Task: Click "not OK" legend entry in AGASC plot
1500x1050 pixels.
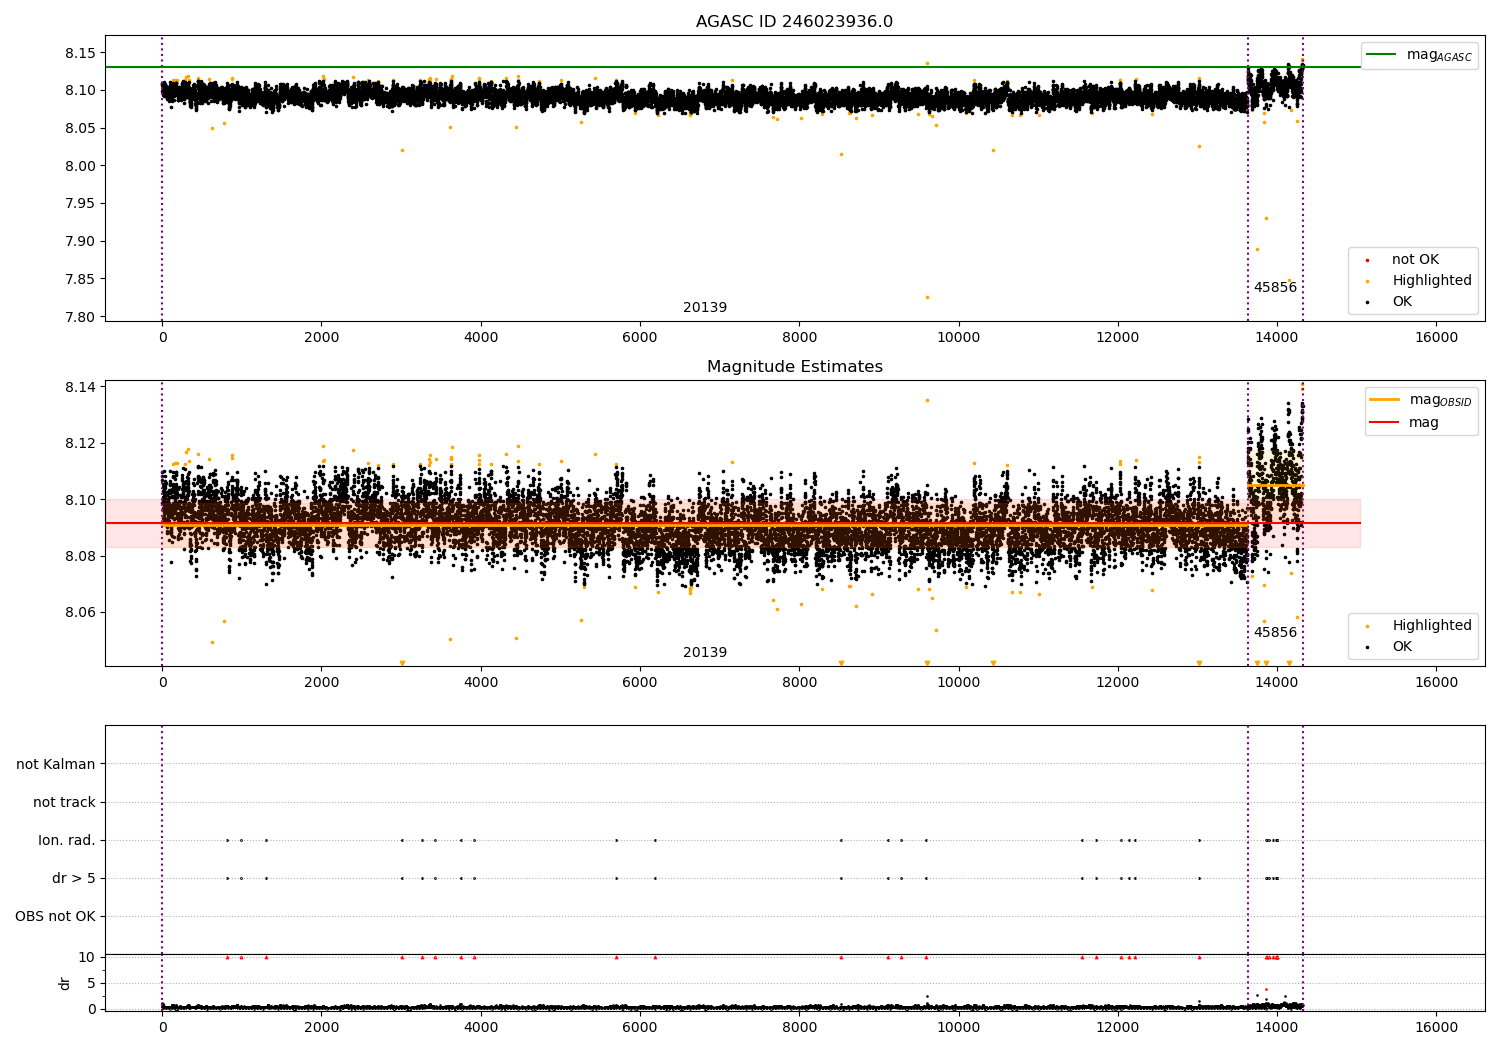Action: pyautogui.click(x=1403, y=260)
